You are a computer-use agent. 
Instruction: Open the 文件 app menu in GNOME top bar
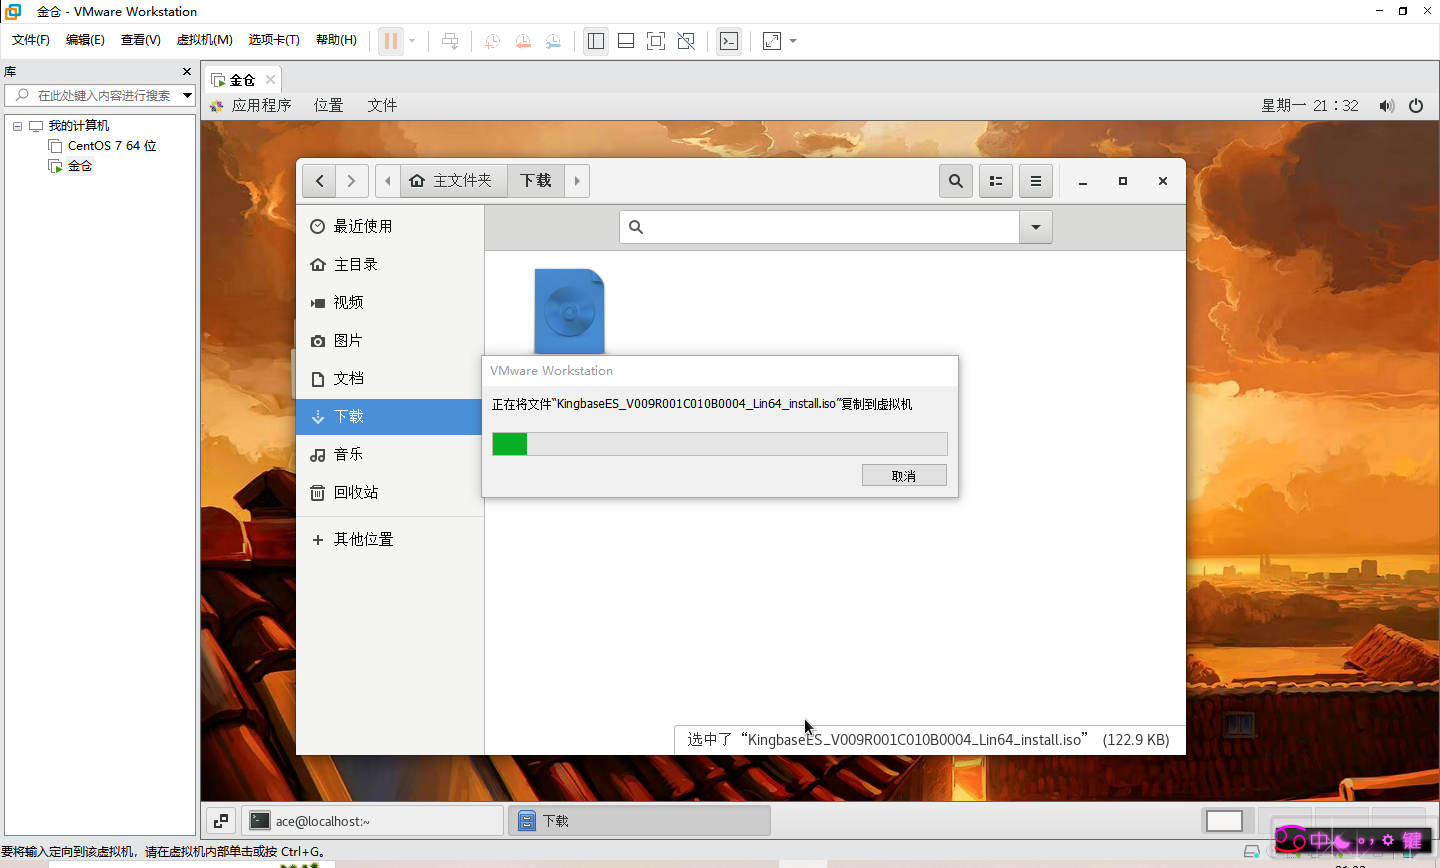tap(382, 105)
